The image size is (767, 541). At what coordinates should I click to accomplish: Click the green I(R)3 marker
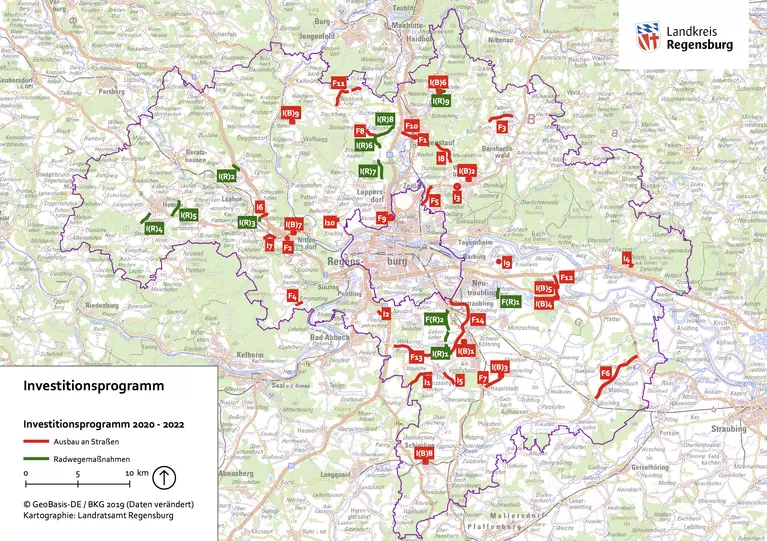tap(247, 223)
